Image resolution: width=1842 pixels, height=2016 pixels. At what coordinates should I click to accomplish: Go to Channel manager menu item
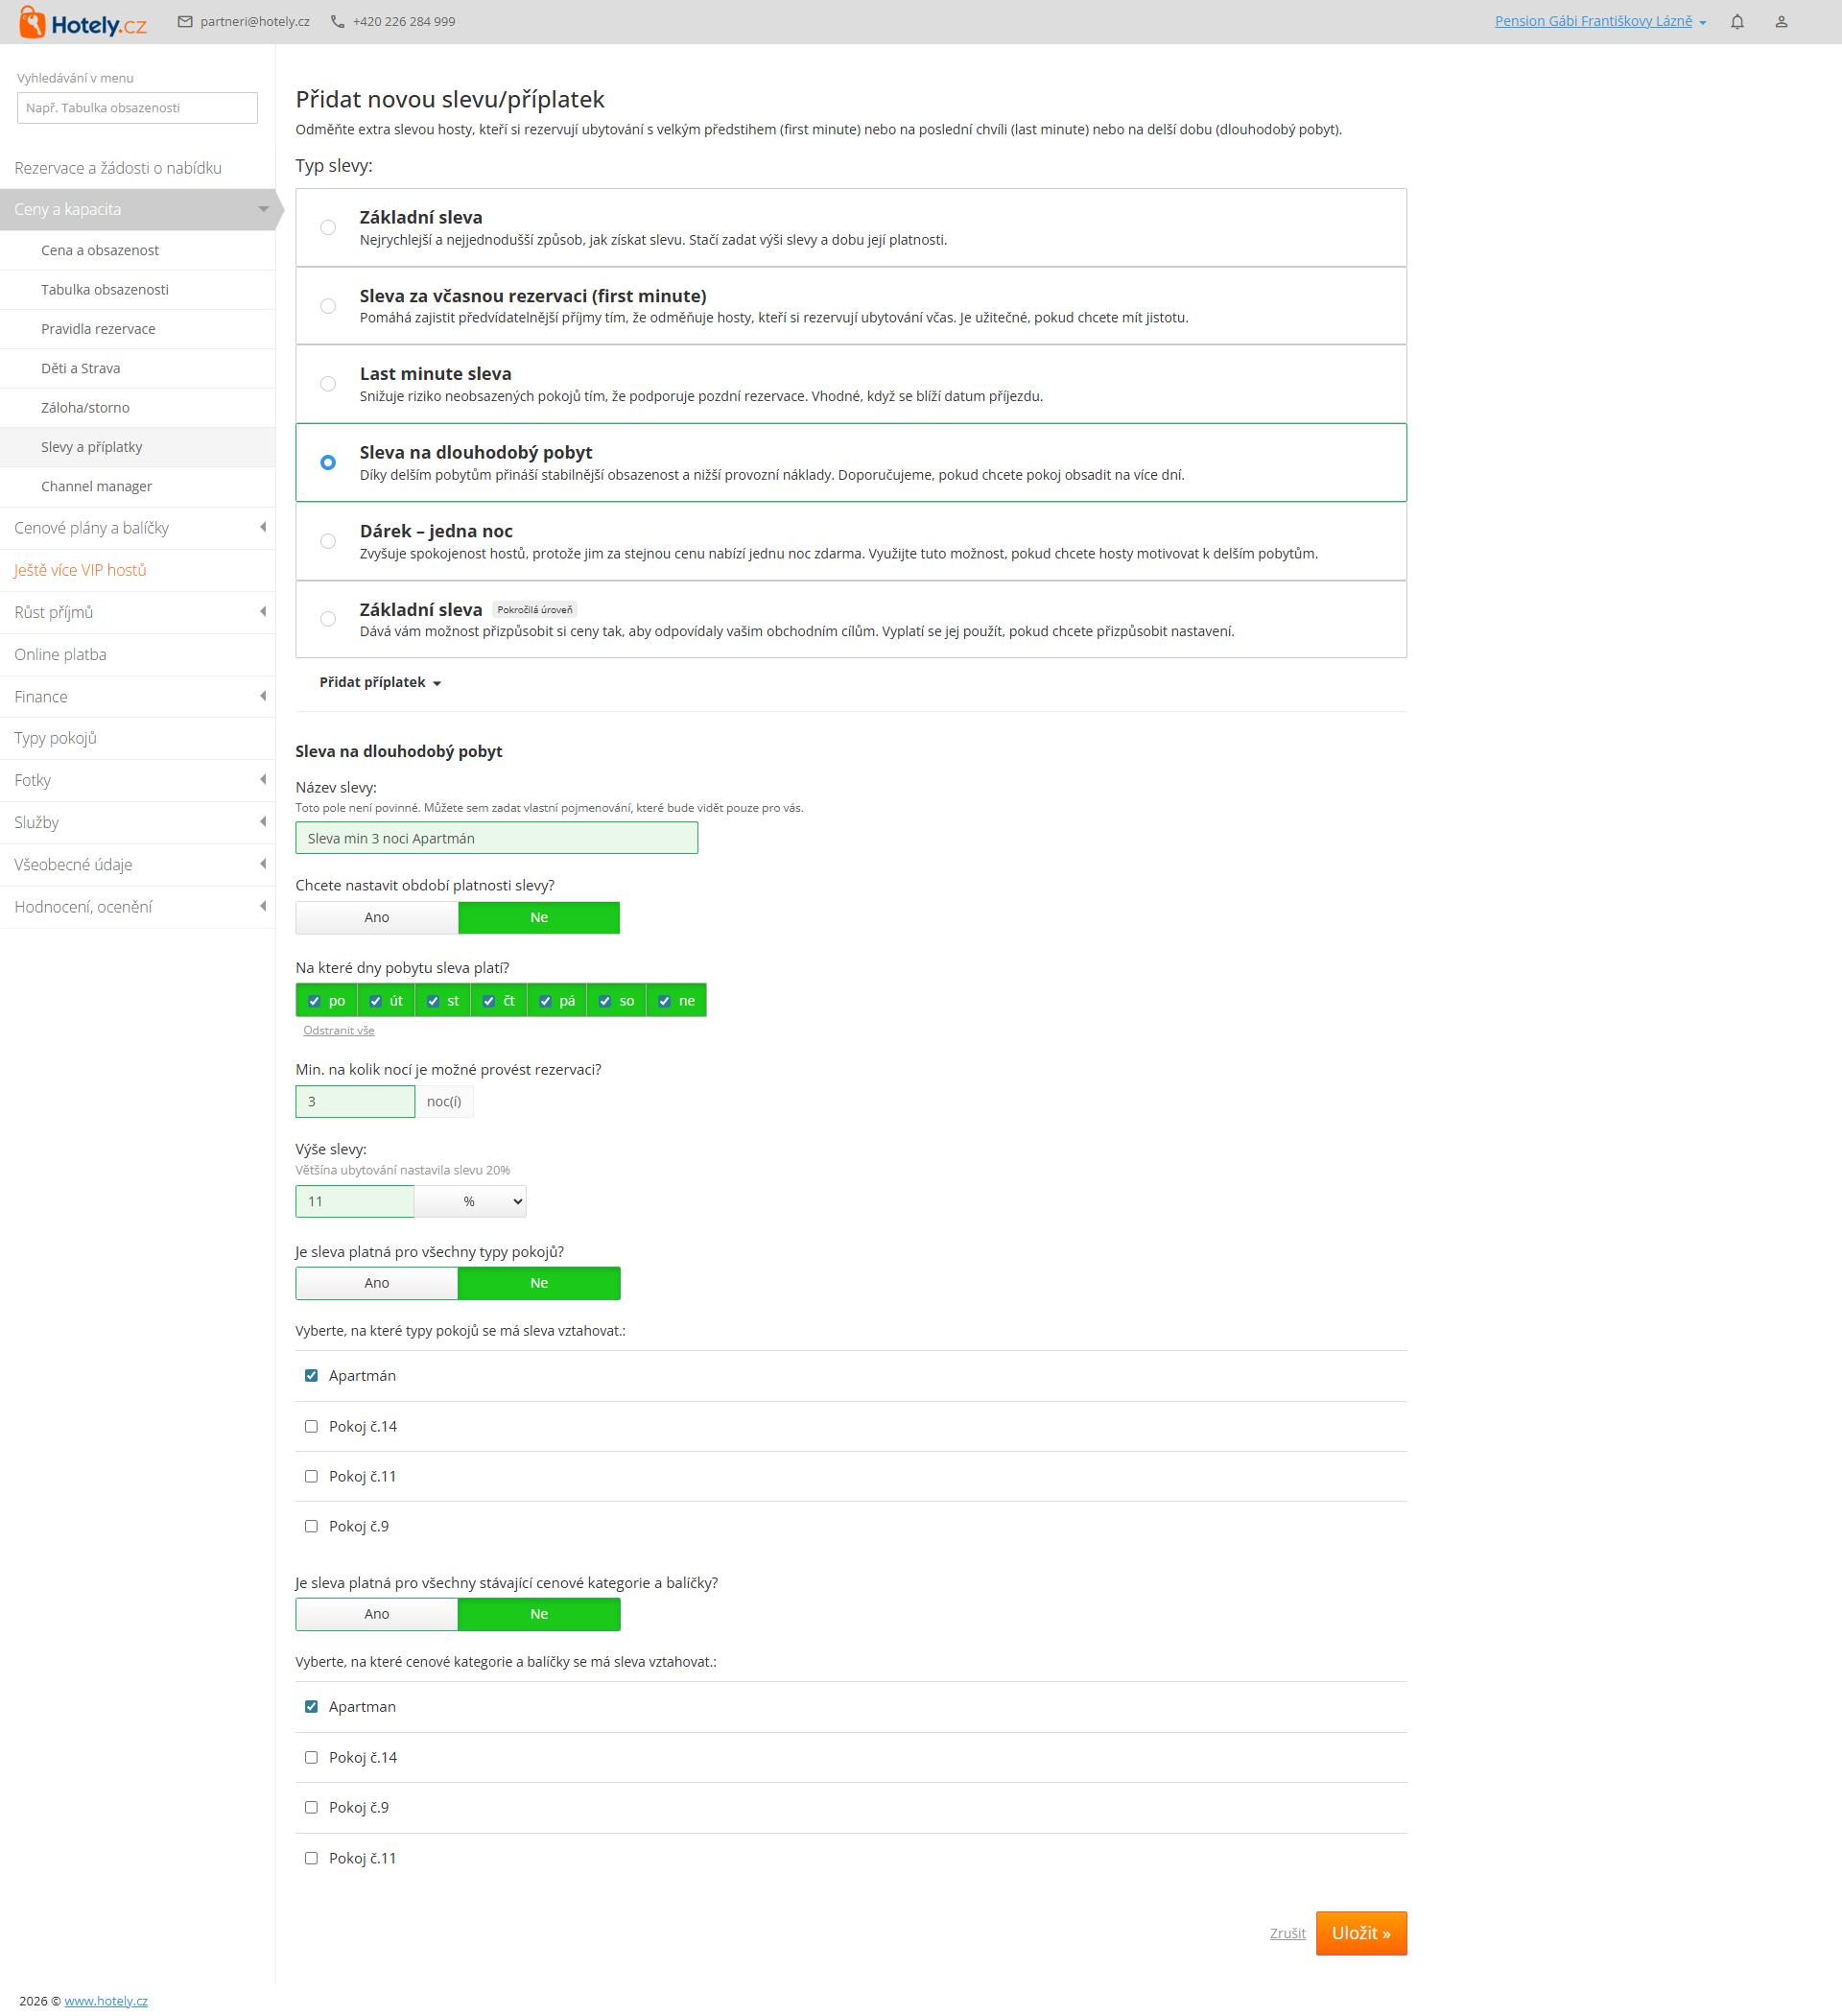click(97, 486)
